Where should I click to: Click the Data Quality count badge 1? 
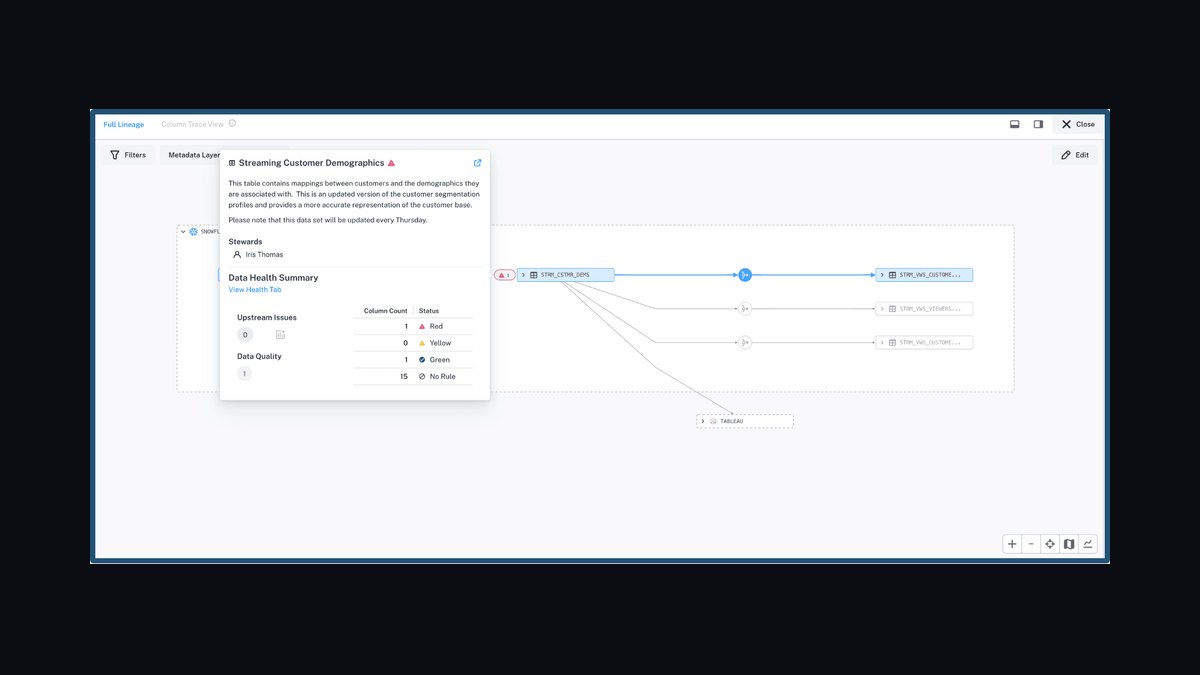pyautogui.click(x=244, y=374)
